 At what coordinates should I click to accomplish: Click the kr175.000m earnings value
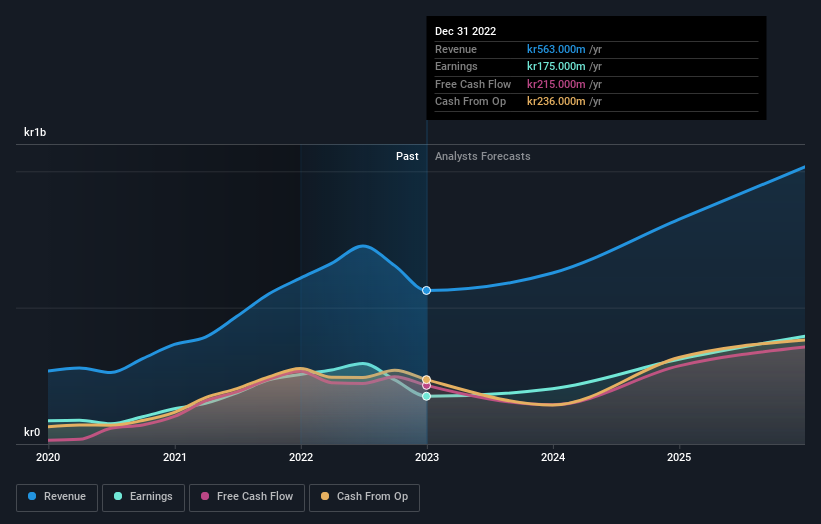(556, 66)
